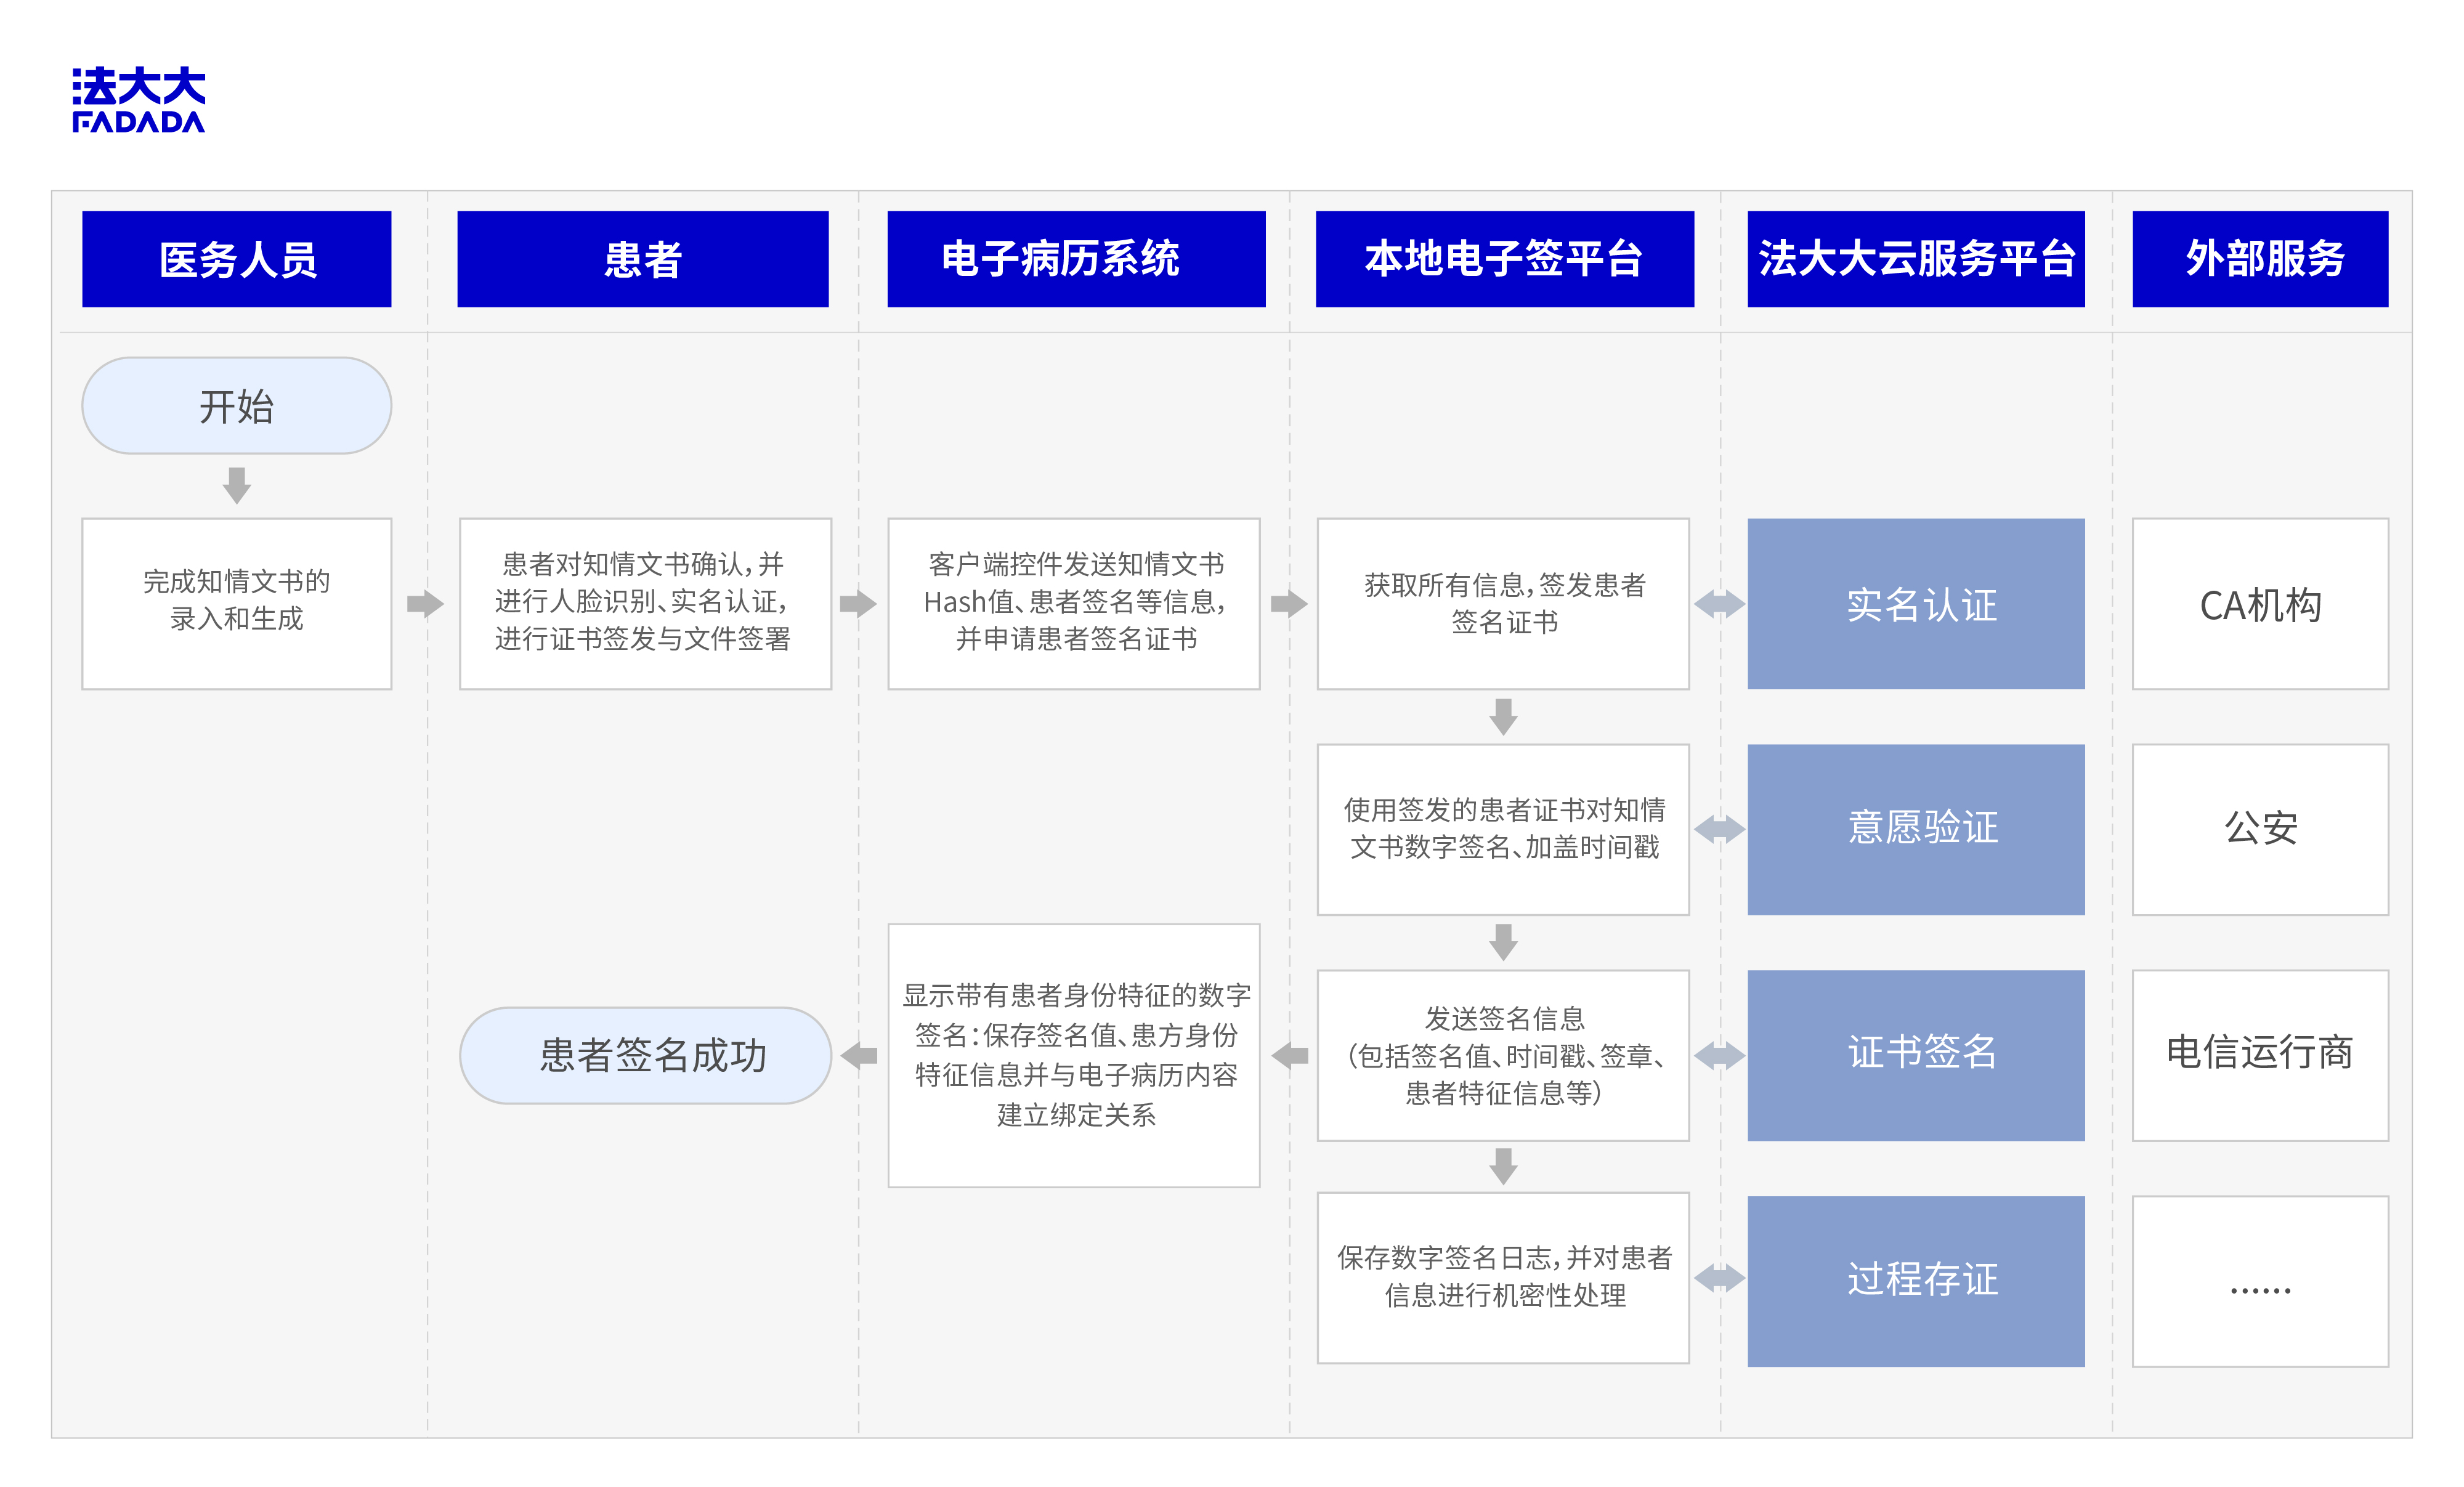Click the double arrow beside 实名认证
Screen dimensions: 2464x1487
tap(1719, 603)
